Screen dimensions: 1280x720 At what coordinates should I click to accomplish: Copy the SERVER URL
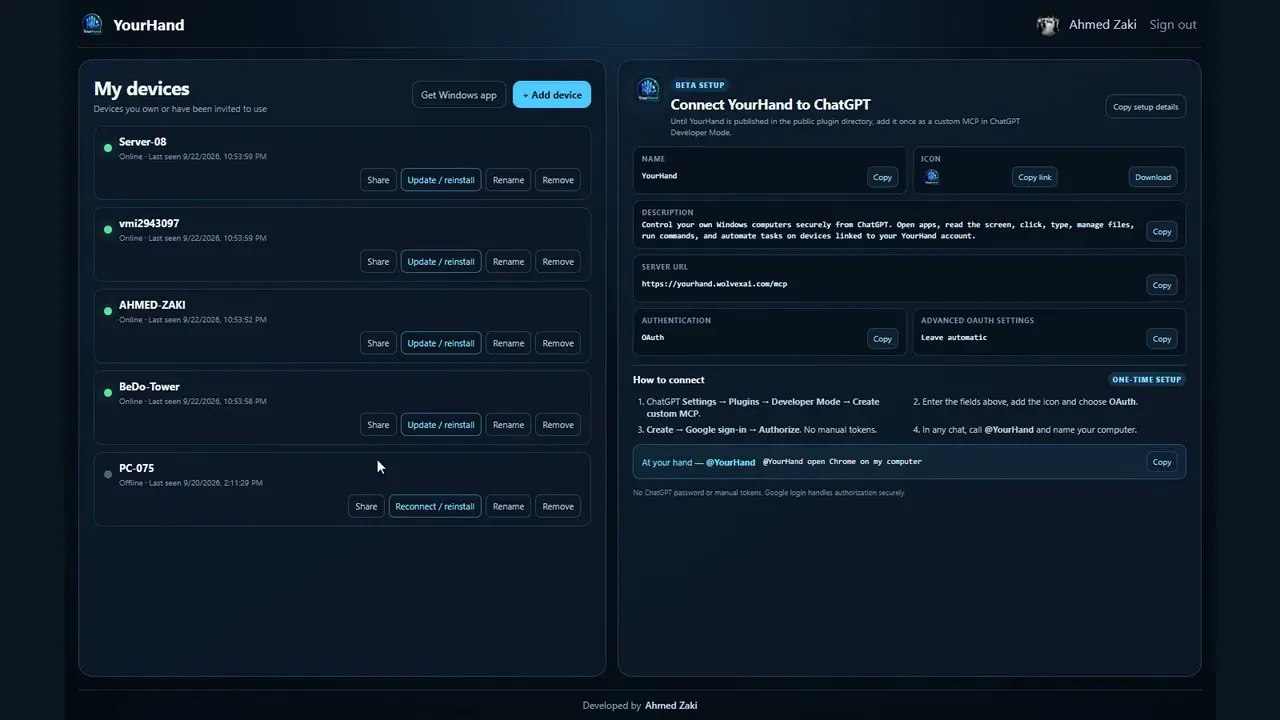pos(1161,285)
